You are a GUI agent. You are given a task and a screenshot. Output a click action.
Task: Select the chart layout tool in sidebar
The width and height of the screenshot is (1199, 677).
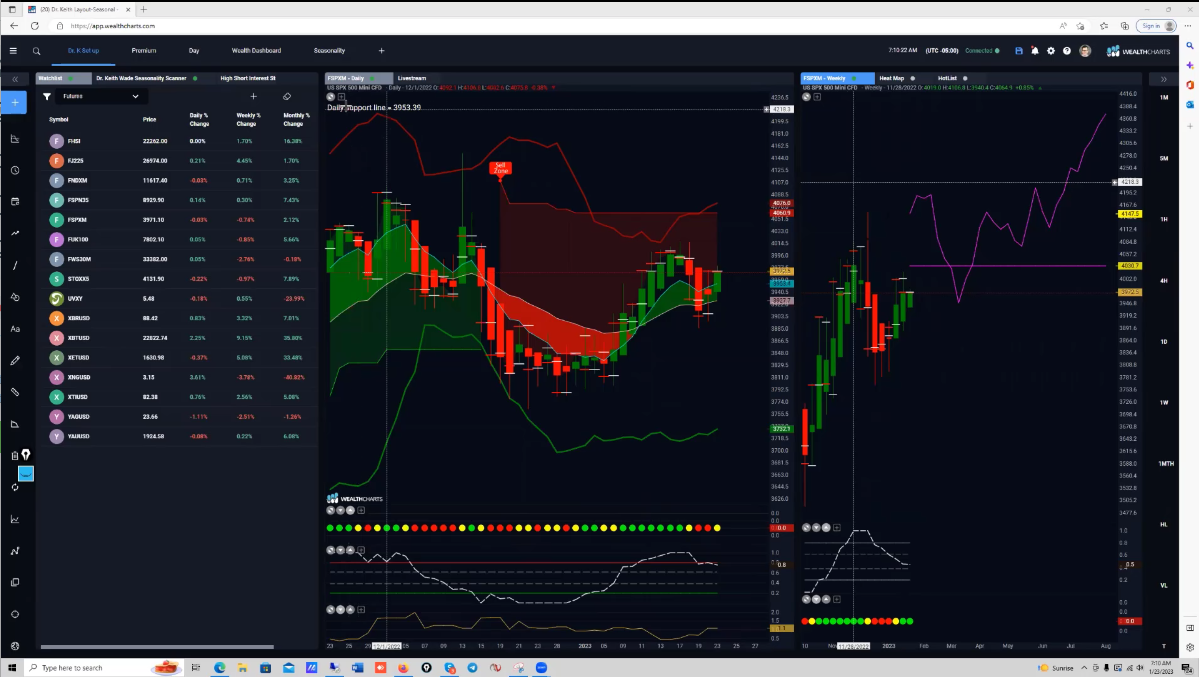point(15,139)
